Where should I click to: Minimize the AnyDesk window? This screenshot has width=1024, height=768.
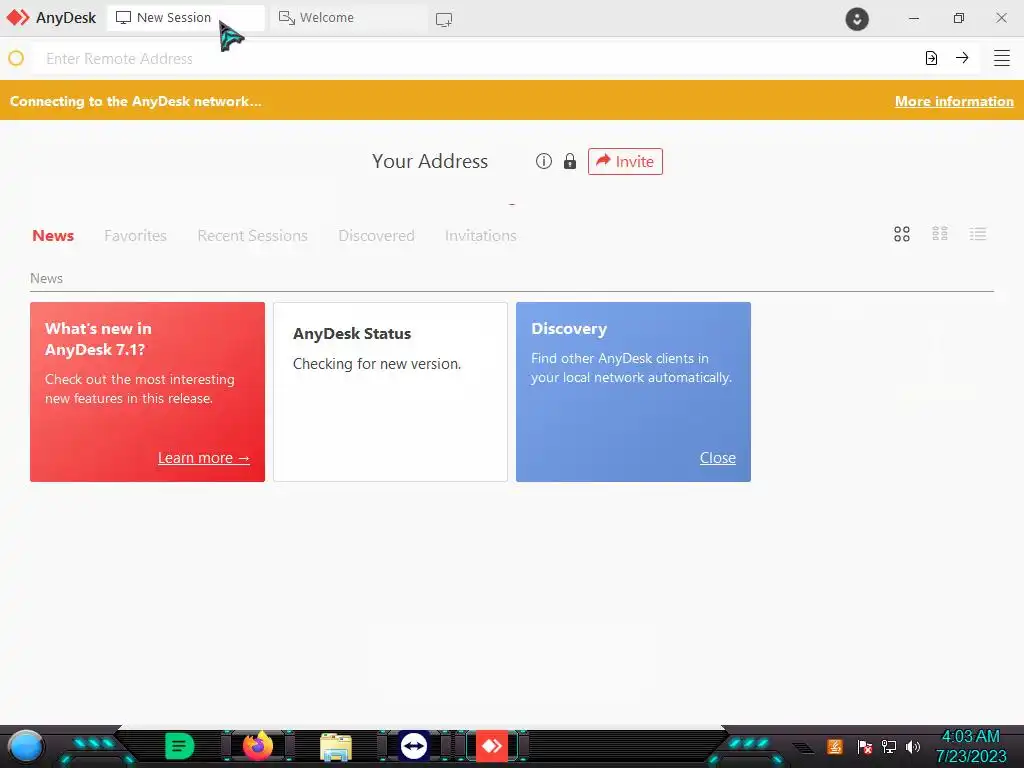[x=914, y=18]
